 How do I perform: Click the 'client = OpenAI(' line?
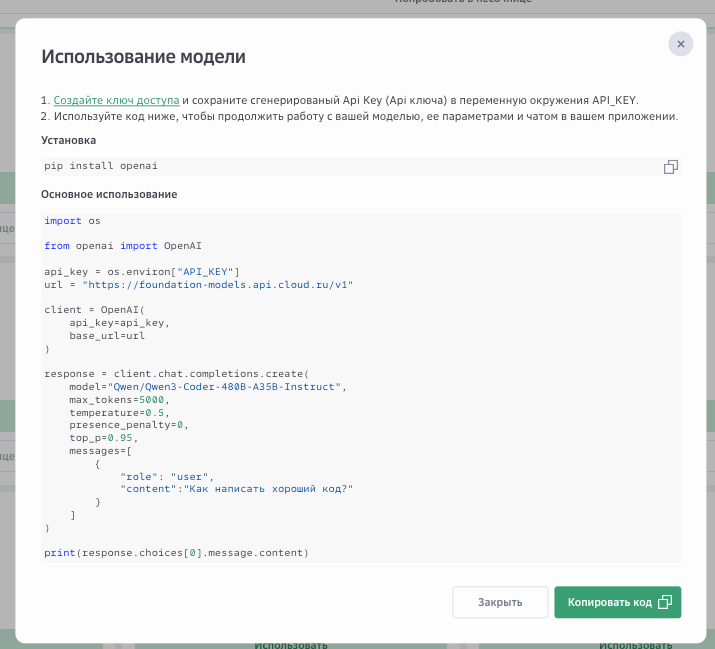tap(94, 310)
